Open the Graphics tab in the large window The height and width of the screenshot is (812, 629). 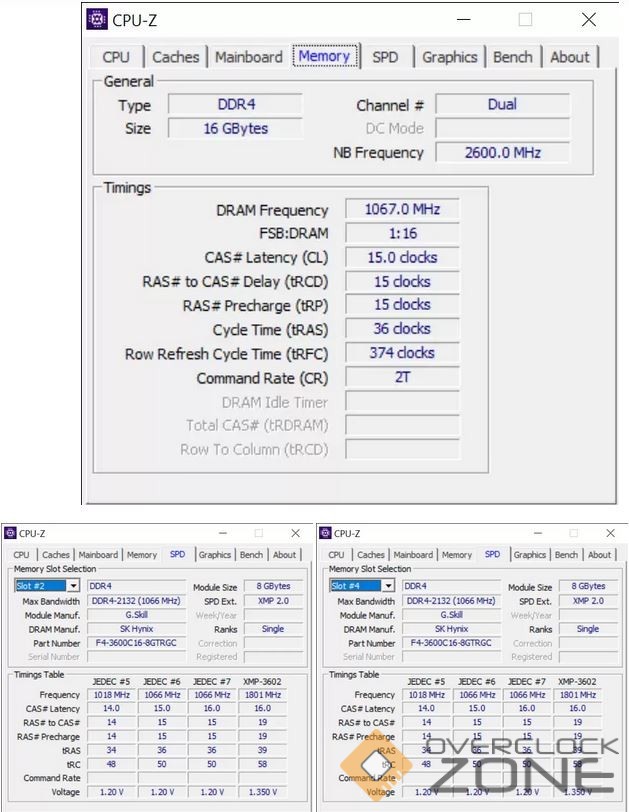click(450, 57)
